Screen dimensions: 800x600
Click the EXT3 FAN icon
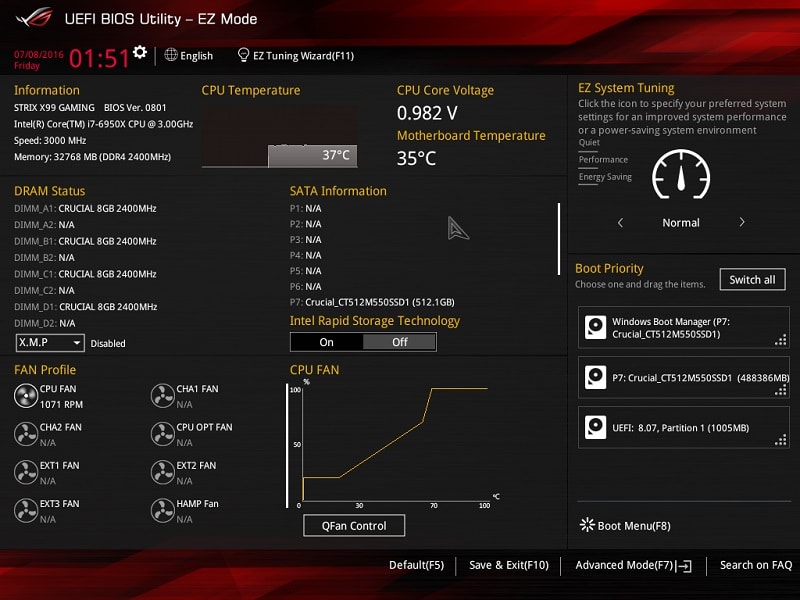(x=26, y=511)
